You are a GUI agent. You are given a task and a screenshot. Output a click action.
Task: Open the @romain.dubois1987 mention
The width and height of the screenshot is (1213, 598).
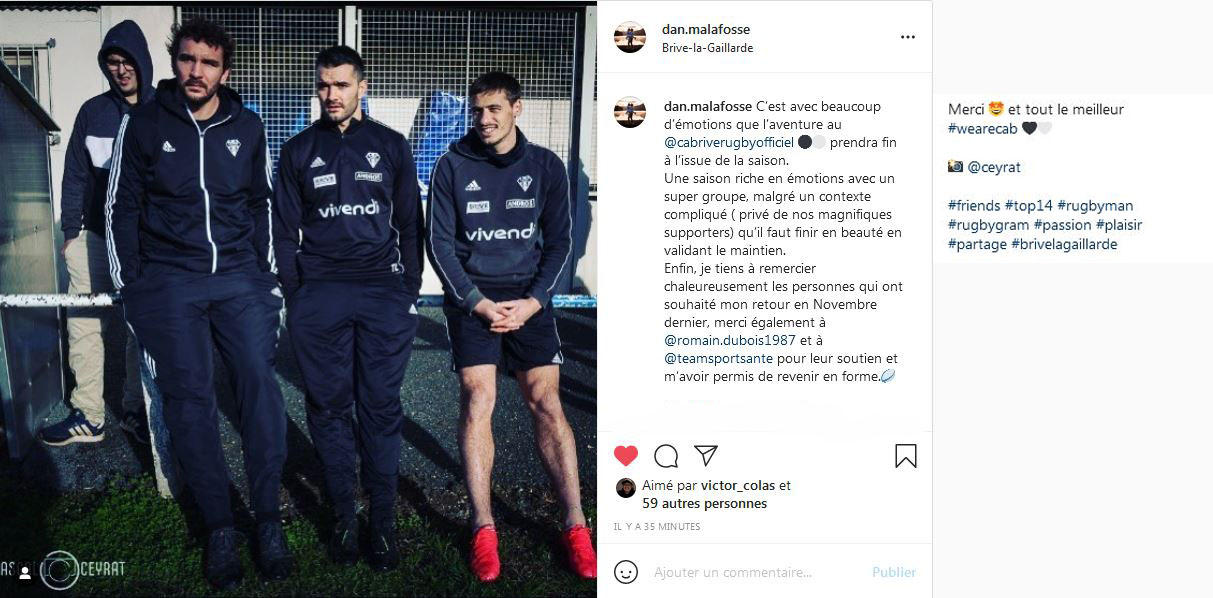pos(731,340)
